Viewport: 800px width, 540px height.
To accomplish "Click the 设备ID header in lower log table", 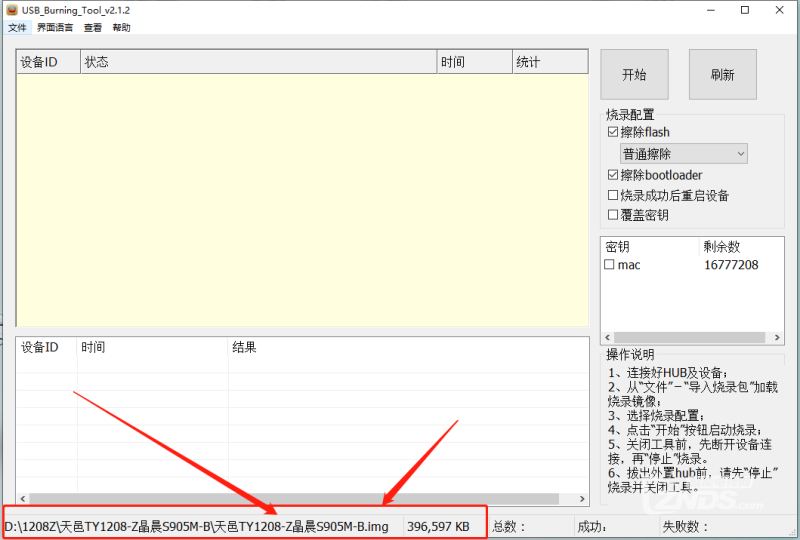I will [x=47, y=348].
